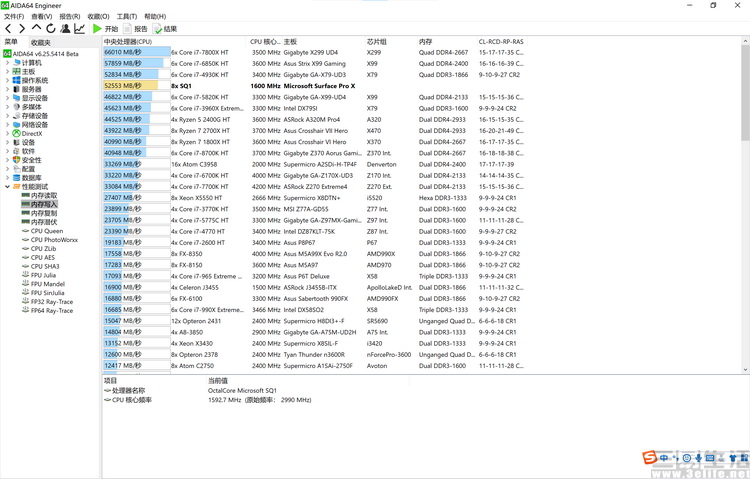Click the results list vertical scrollbar thumb
The image size is (750, 479).
(x=745, y=92)
